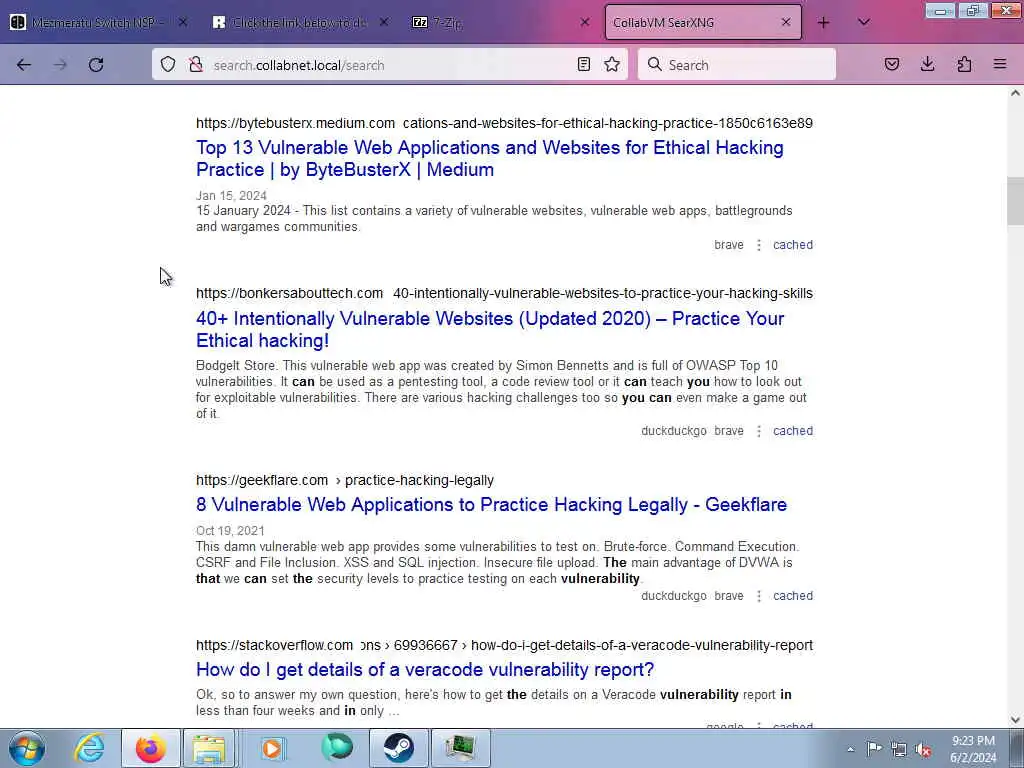The width and height of the screenshot is (1024, 768).
Task: Open the Windows Start menu
Action: click(27, 748)
